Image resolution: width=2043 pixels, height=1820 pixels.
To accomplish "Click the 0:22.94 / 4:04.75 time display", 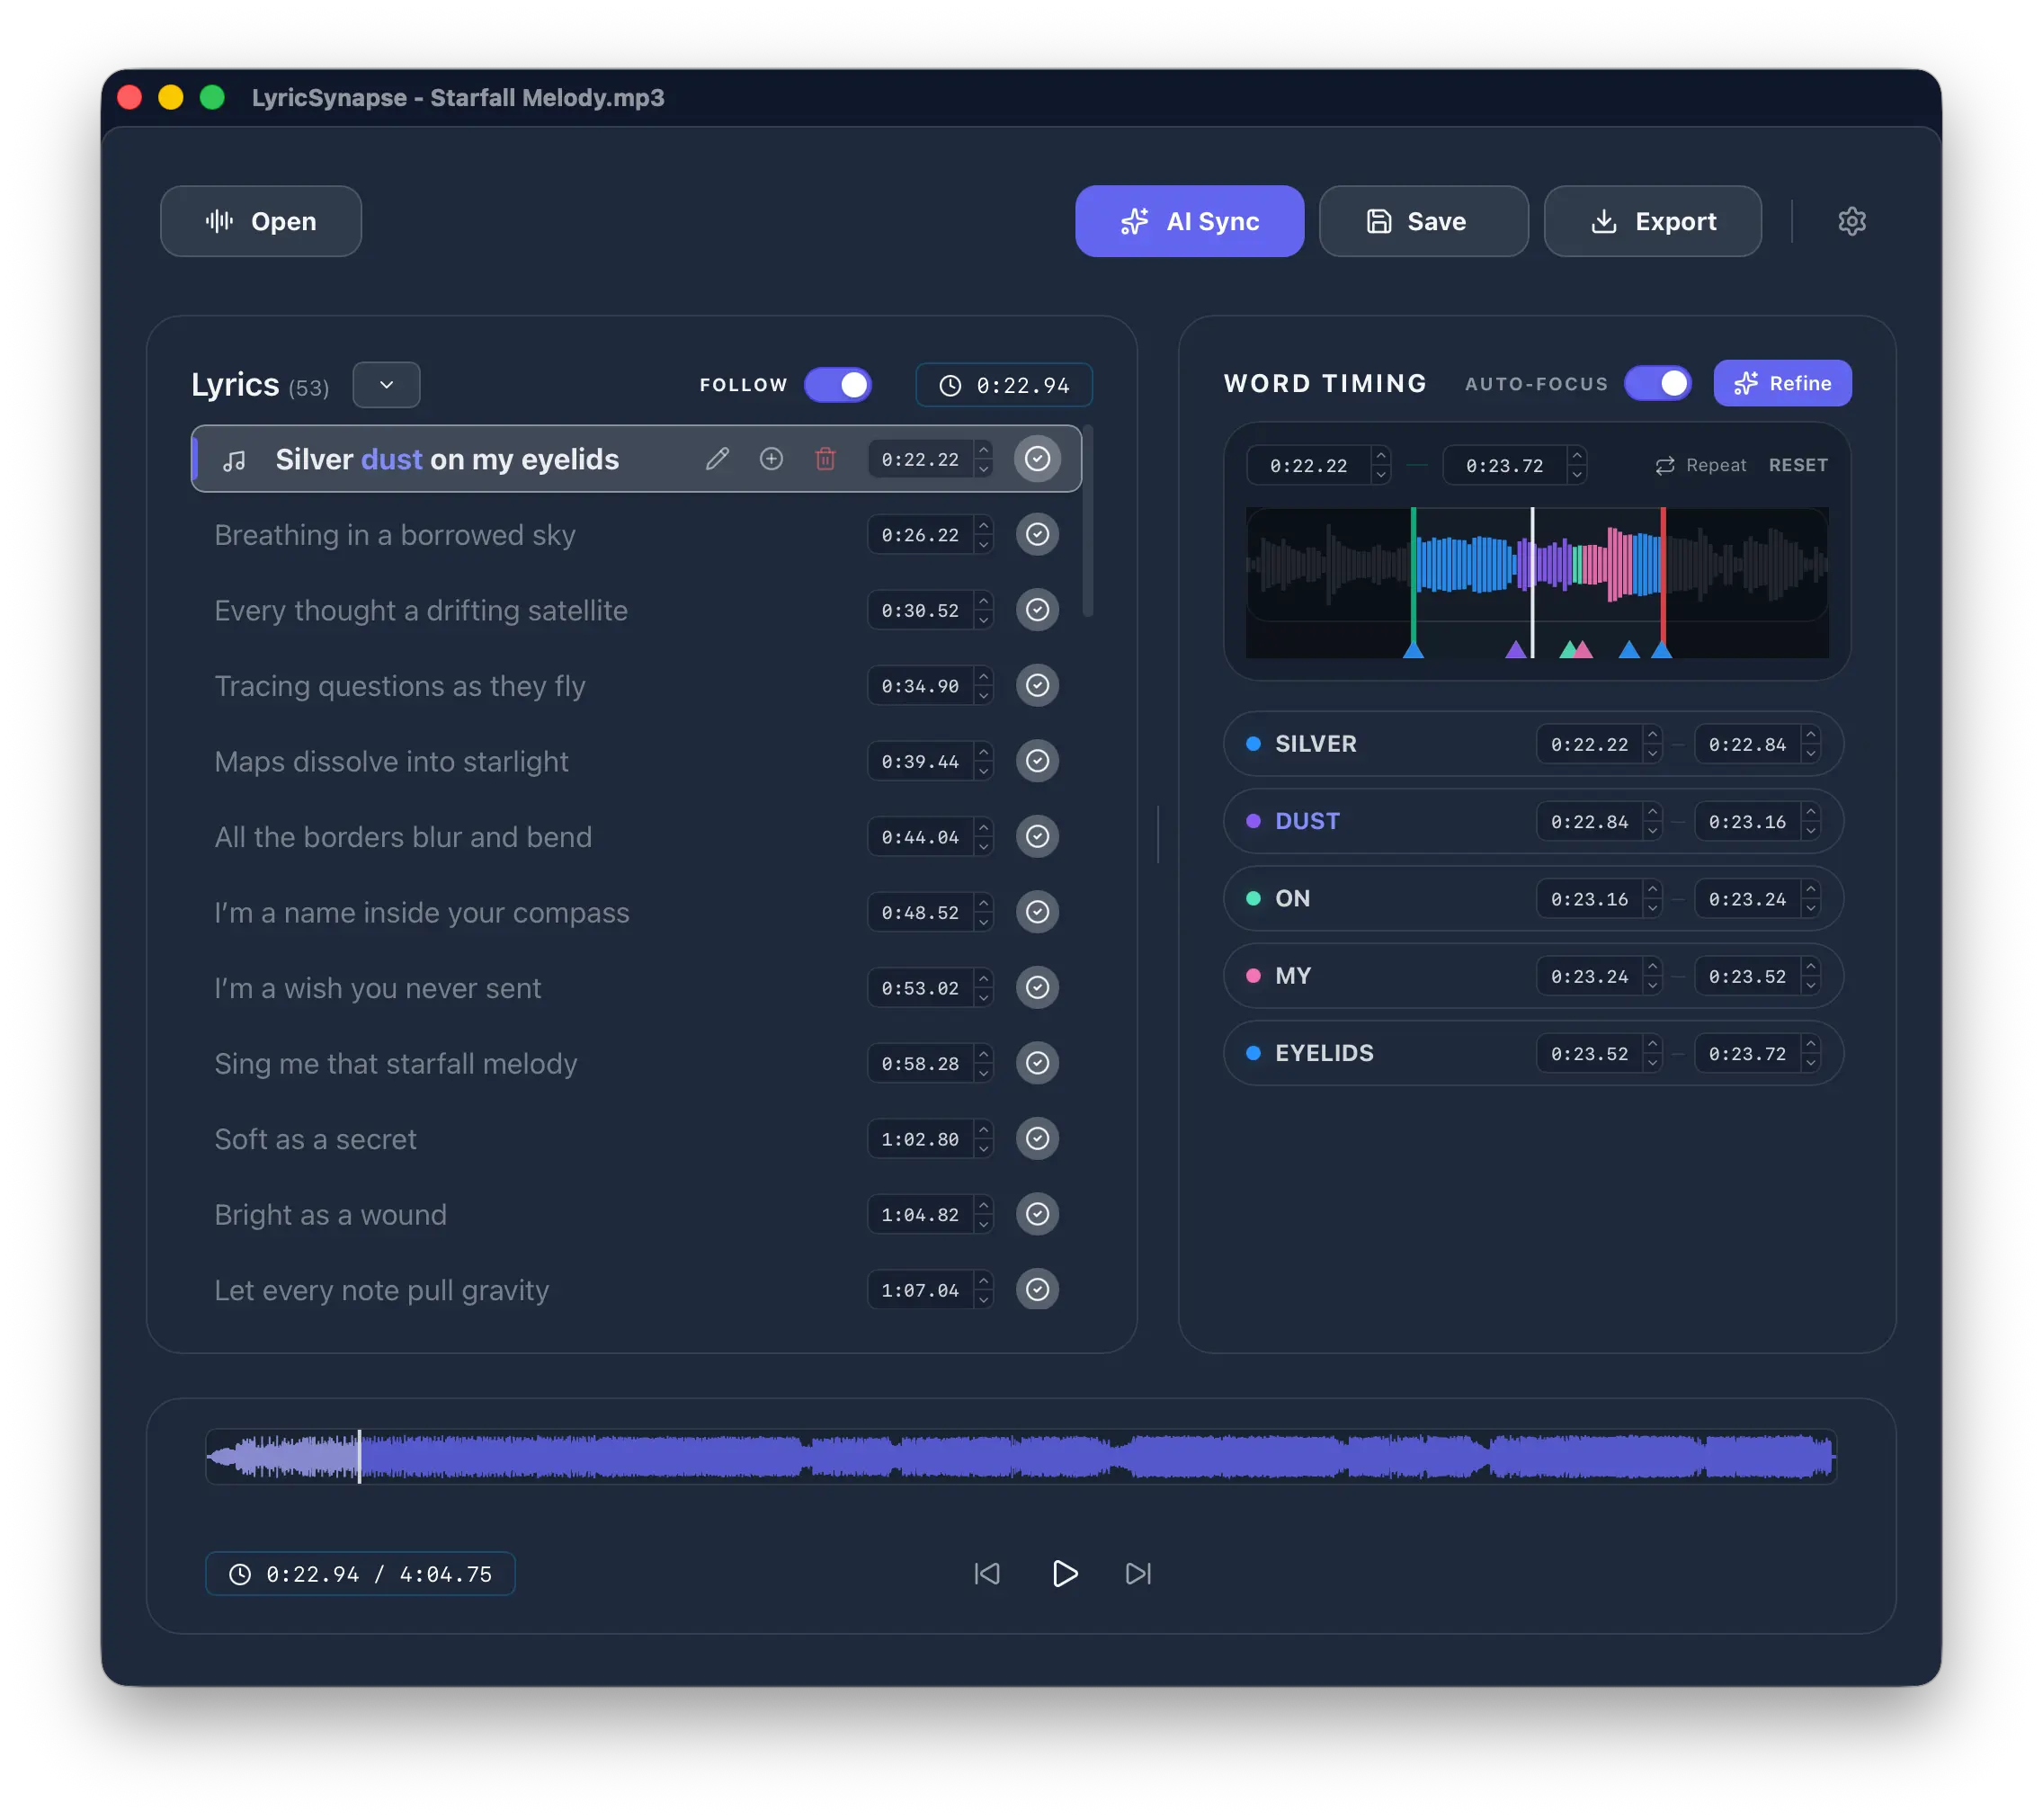I will 360,1574.
